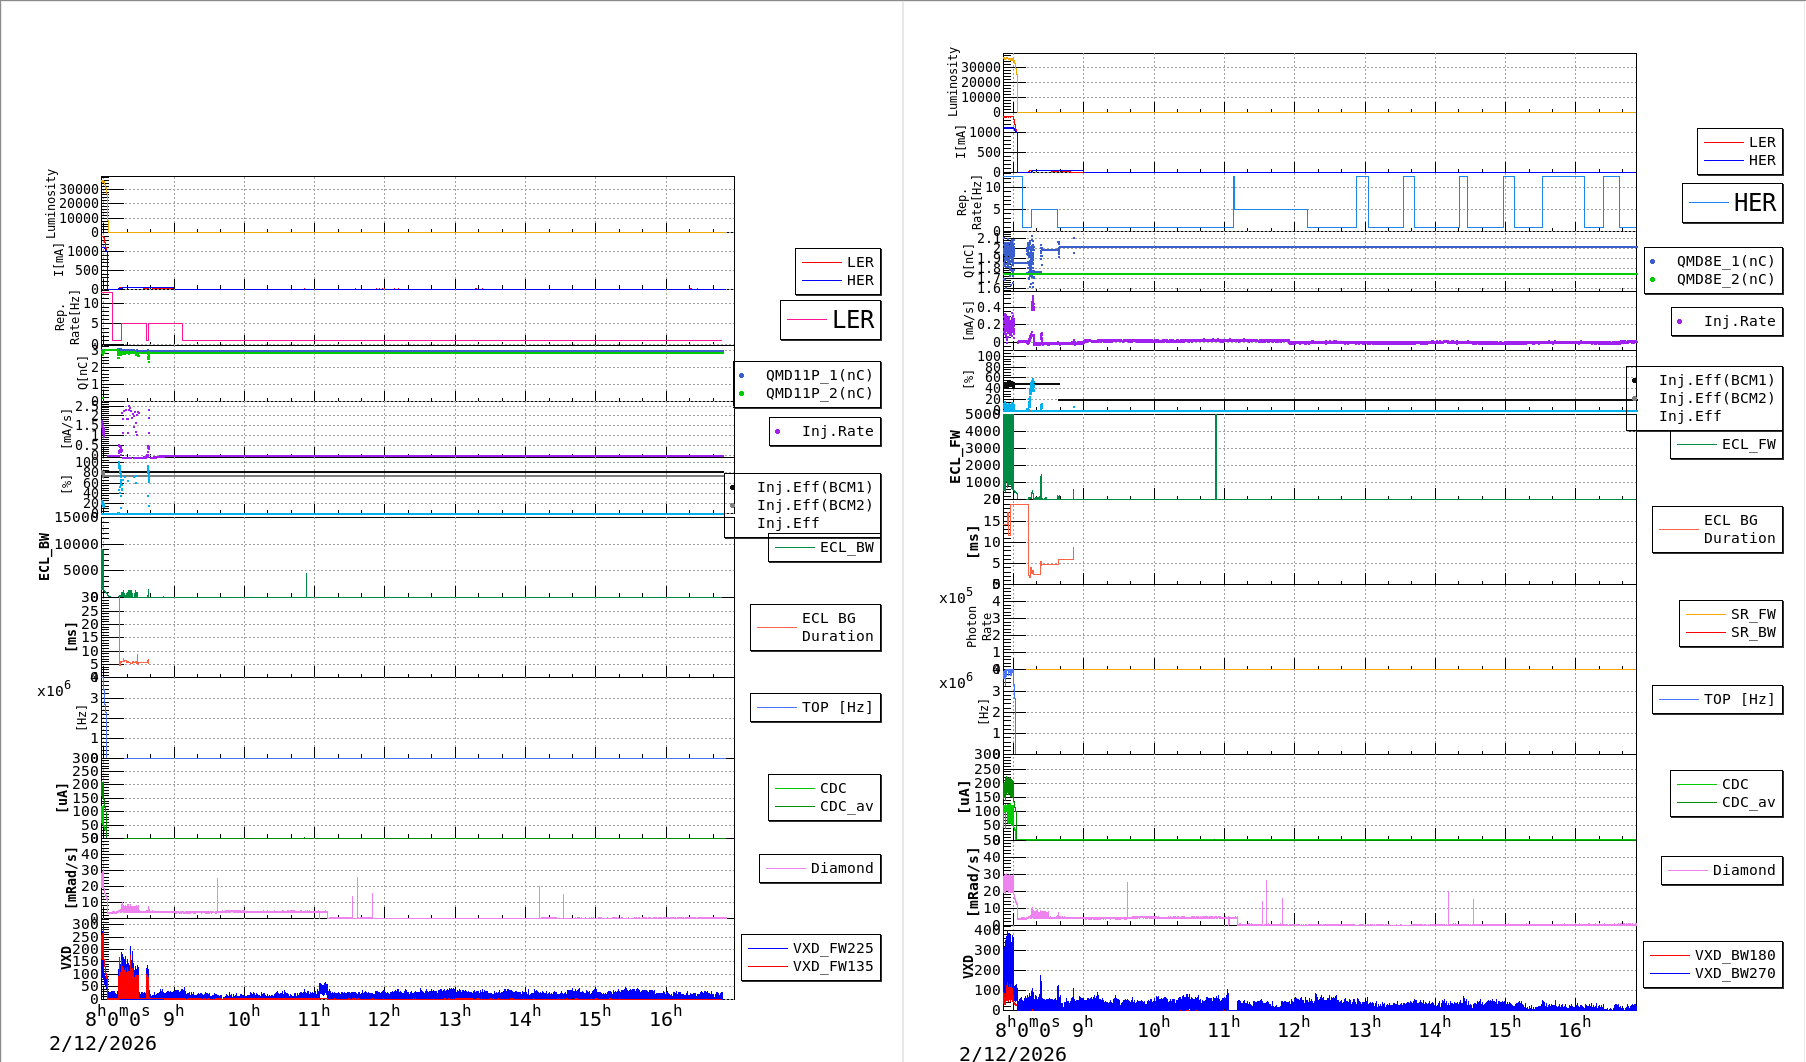Screen dimensions: 1806x1062
Task: Click the ECL_FW vertical axis title
Action: [955, 456]
